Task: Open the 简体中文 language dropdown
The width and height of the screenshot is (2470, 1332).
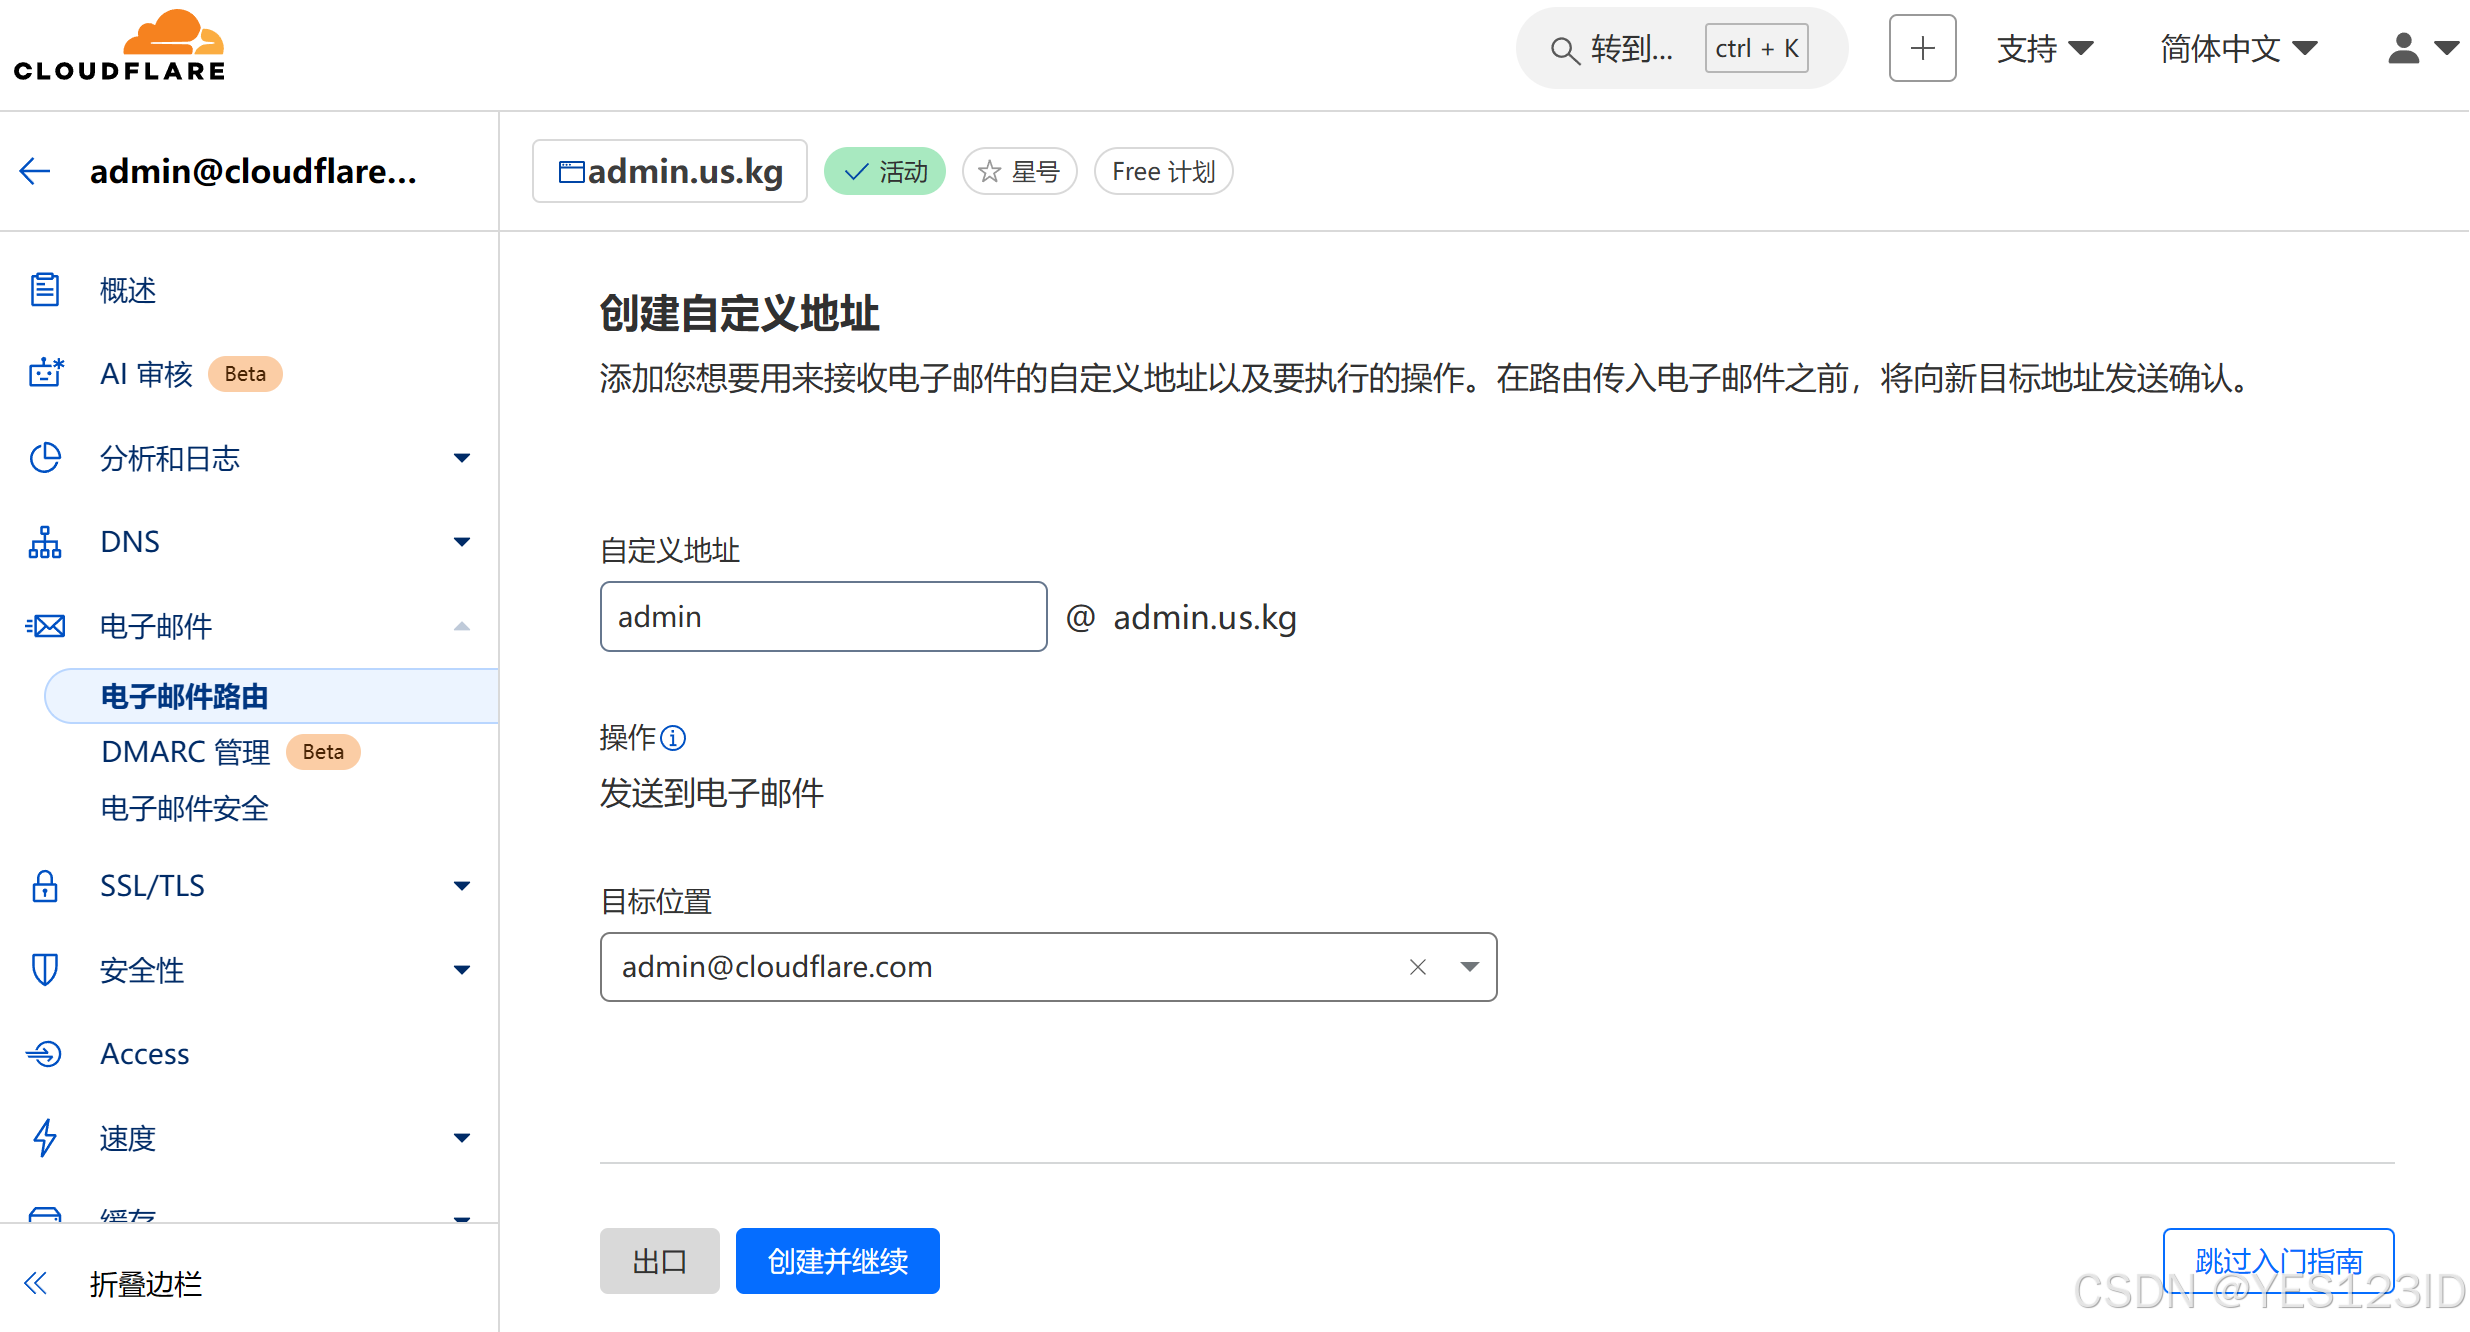Action: coord(2238,48)
